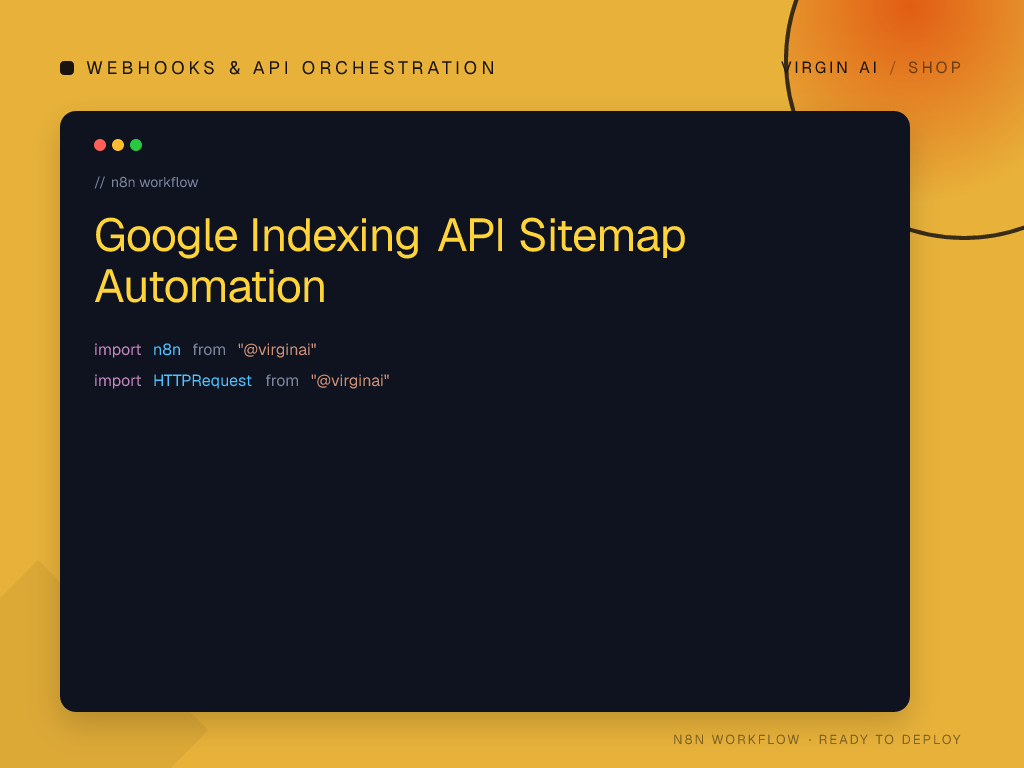Image resolution: width=1024 pixels, height=768 pixels.
Task: Click '"@virginai"' string on the HTTPRequest line
Action: (x=350, y=381)
